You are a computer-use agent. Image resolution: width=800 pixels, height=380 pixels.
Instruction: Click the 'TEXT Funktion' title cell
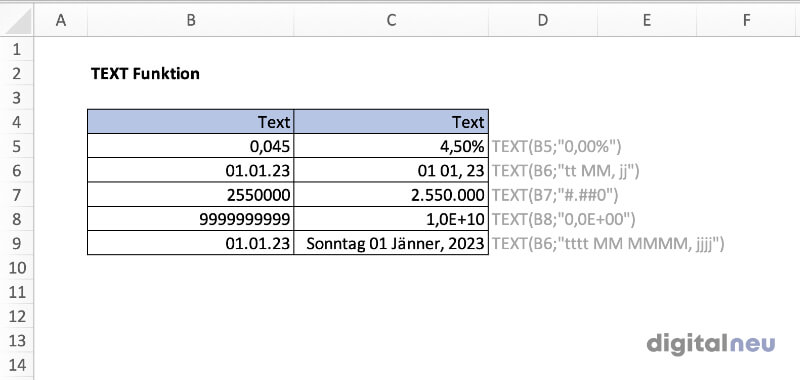coord(145,74)
